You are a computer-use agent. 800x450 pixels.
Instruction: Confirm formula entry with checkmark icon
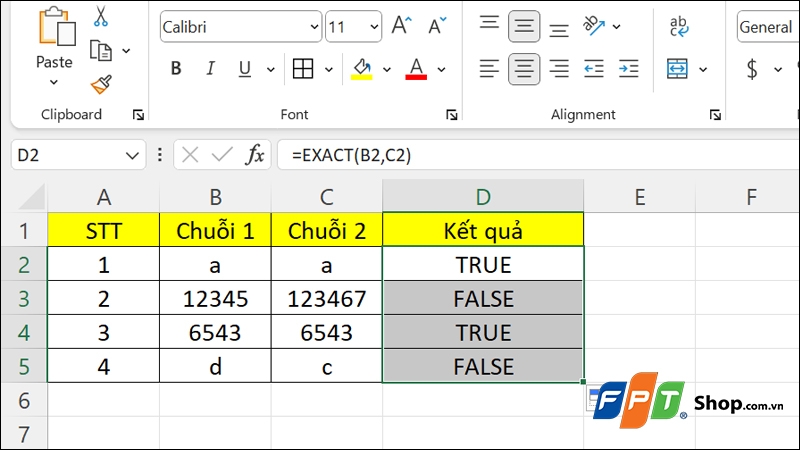click(222, 155)
